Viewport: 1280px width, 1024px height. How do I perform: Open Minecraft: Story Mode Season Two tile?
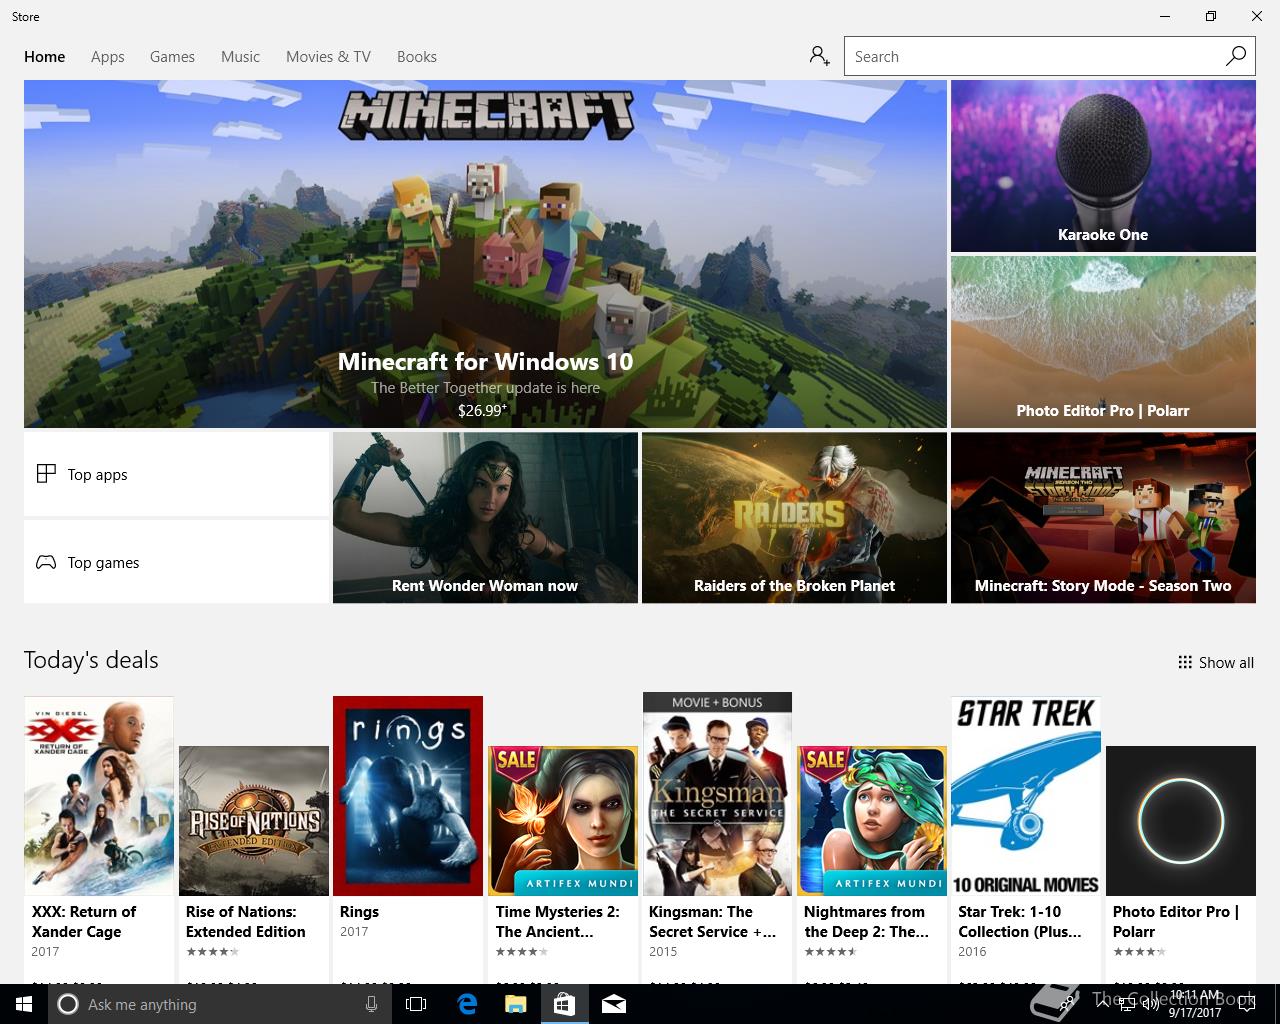click(x=1103, y=518)
